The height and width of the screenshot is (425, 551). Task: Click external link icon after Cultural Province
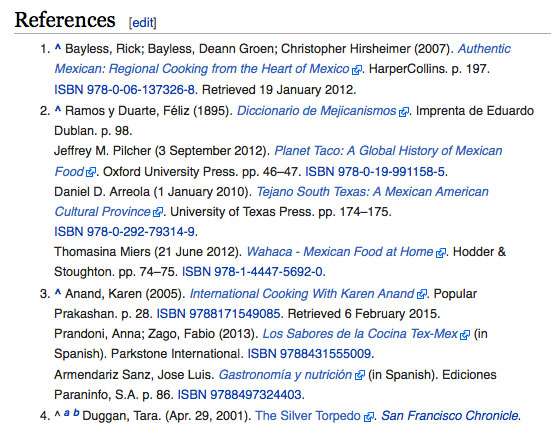click(x=158, y=212)
